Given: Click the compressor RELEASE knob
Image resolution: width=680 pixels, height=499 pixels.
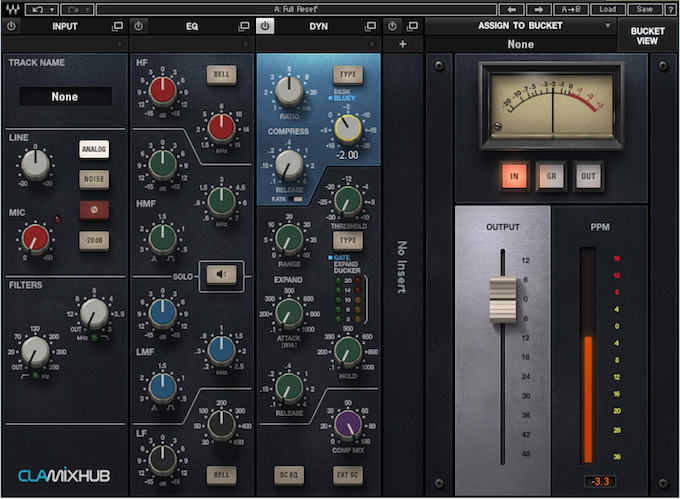Looking at the screenshot, I should point(289,165).
